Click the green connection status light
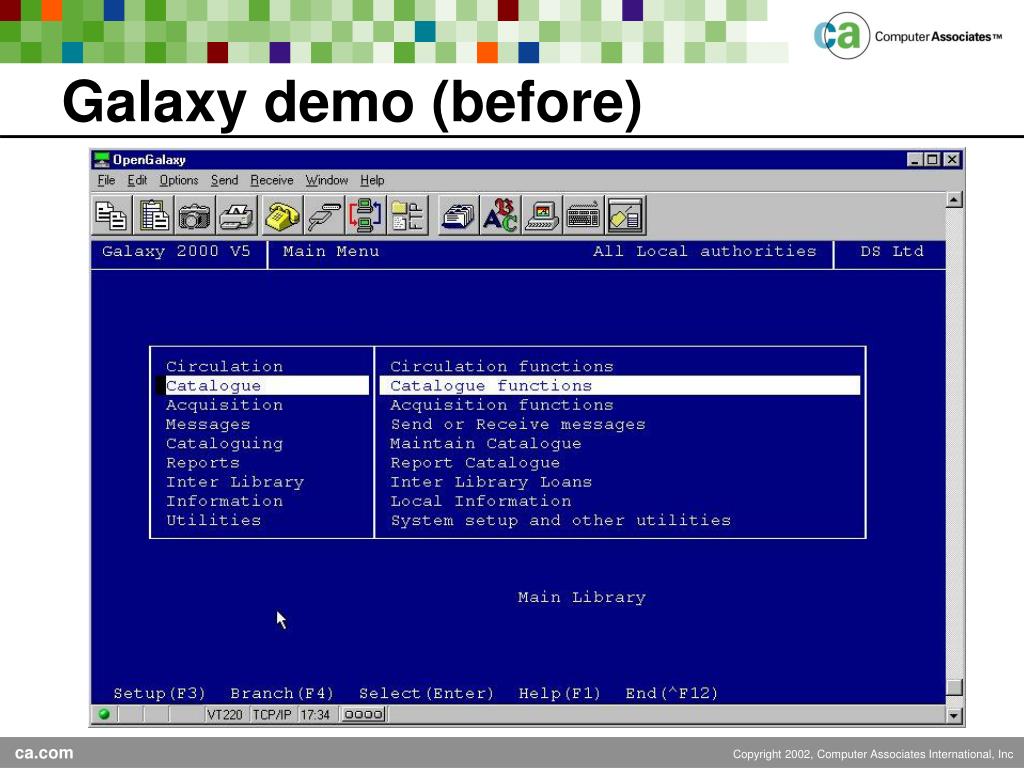This screenshot has width=1024, height=768. point(104,714)
